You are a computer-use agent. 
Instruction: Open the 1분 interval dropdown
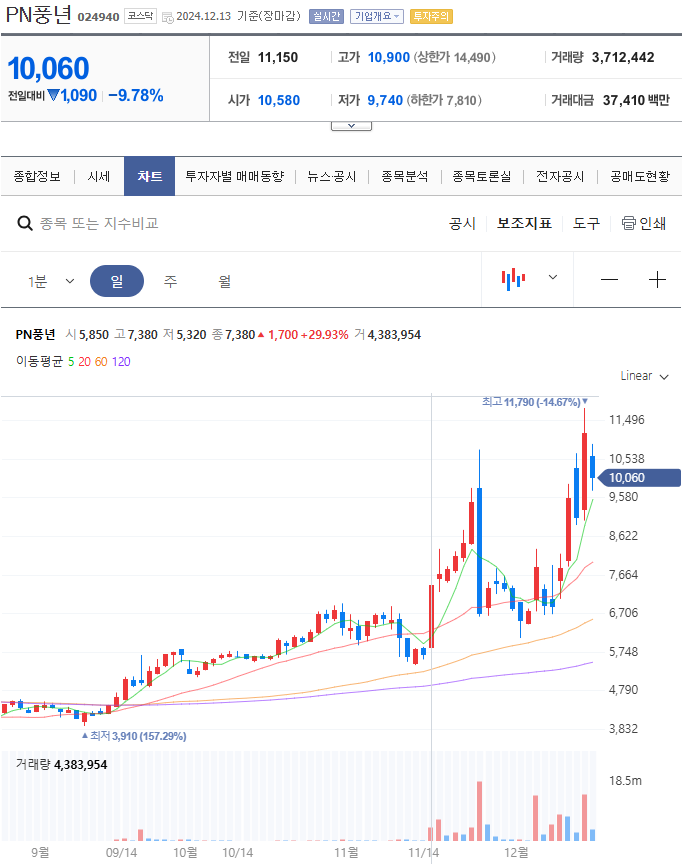(x=51, y=282)
